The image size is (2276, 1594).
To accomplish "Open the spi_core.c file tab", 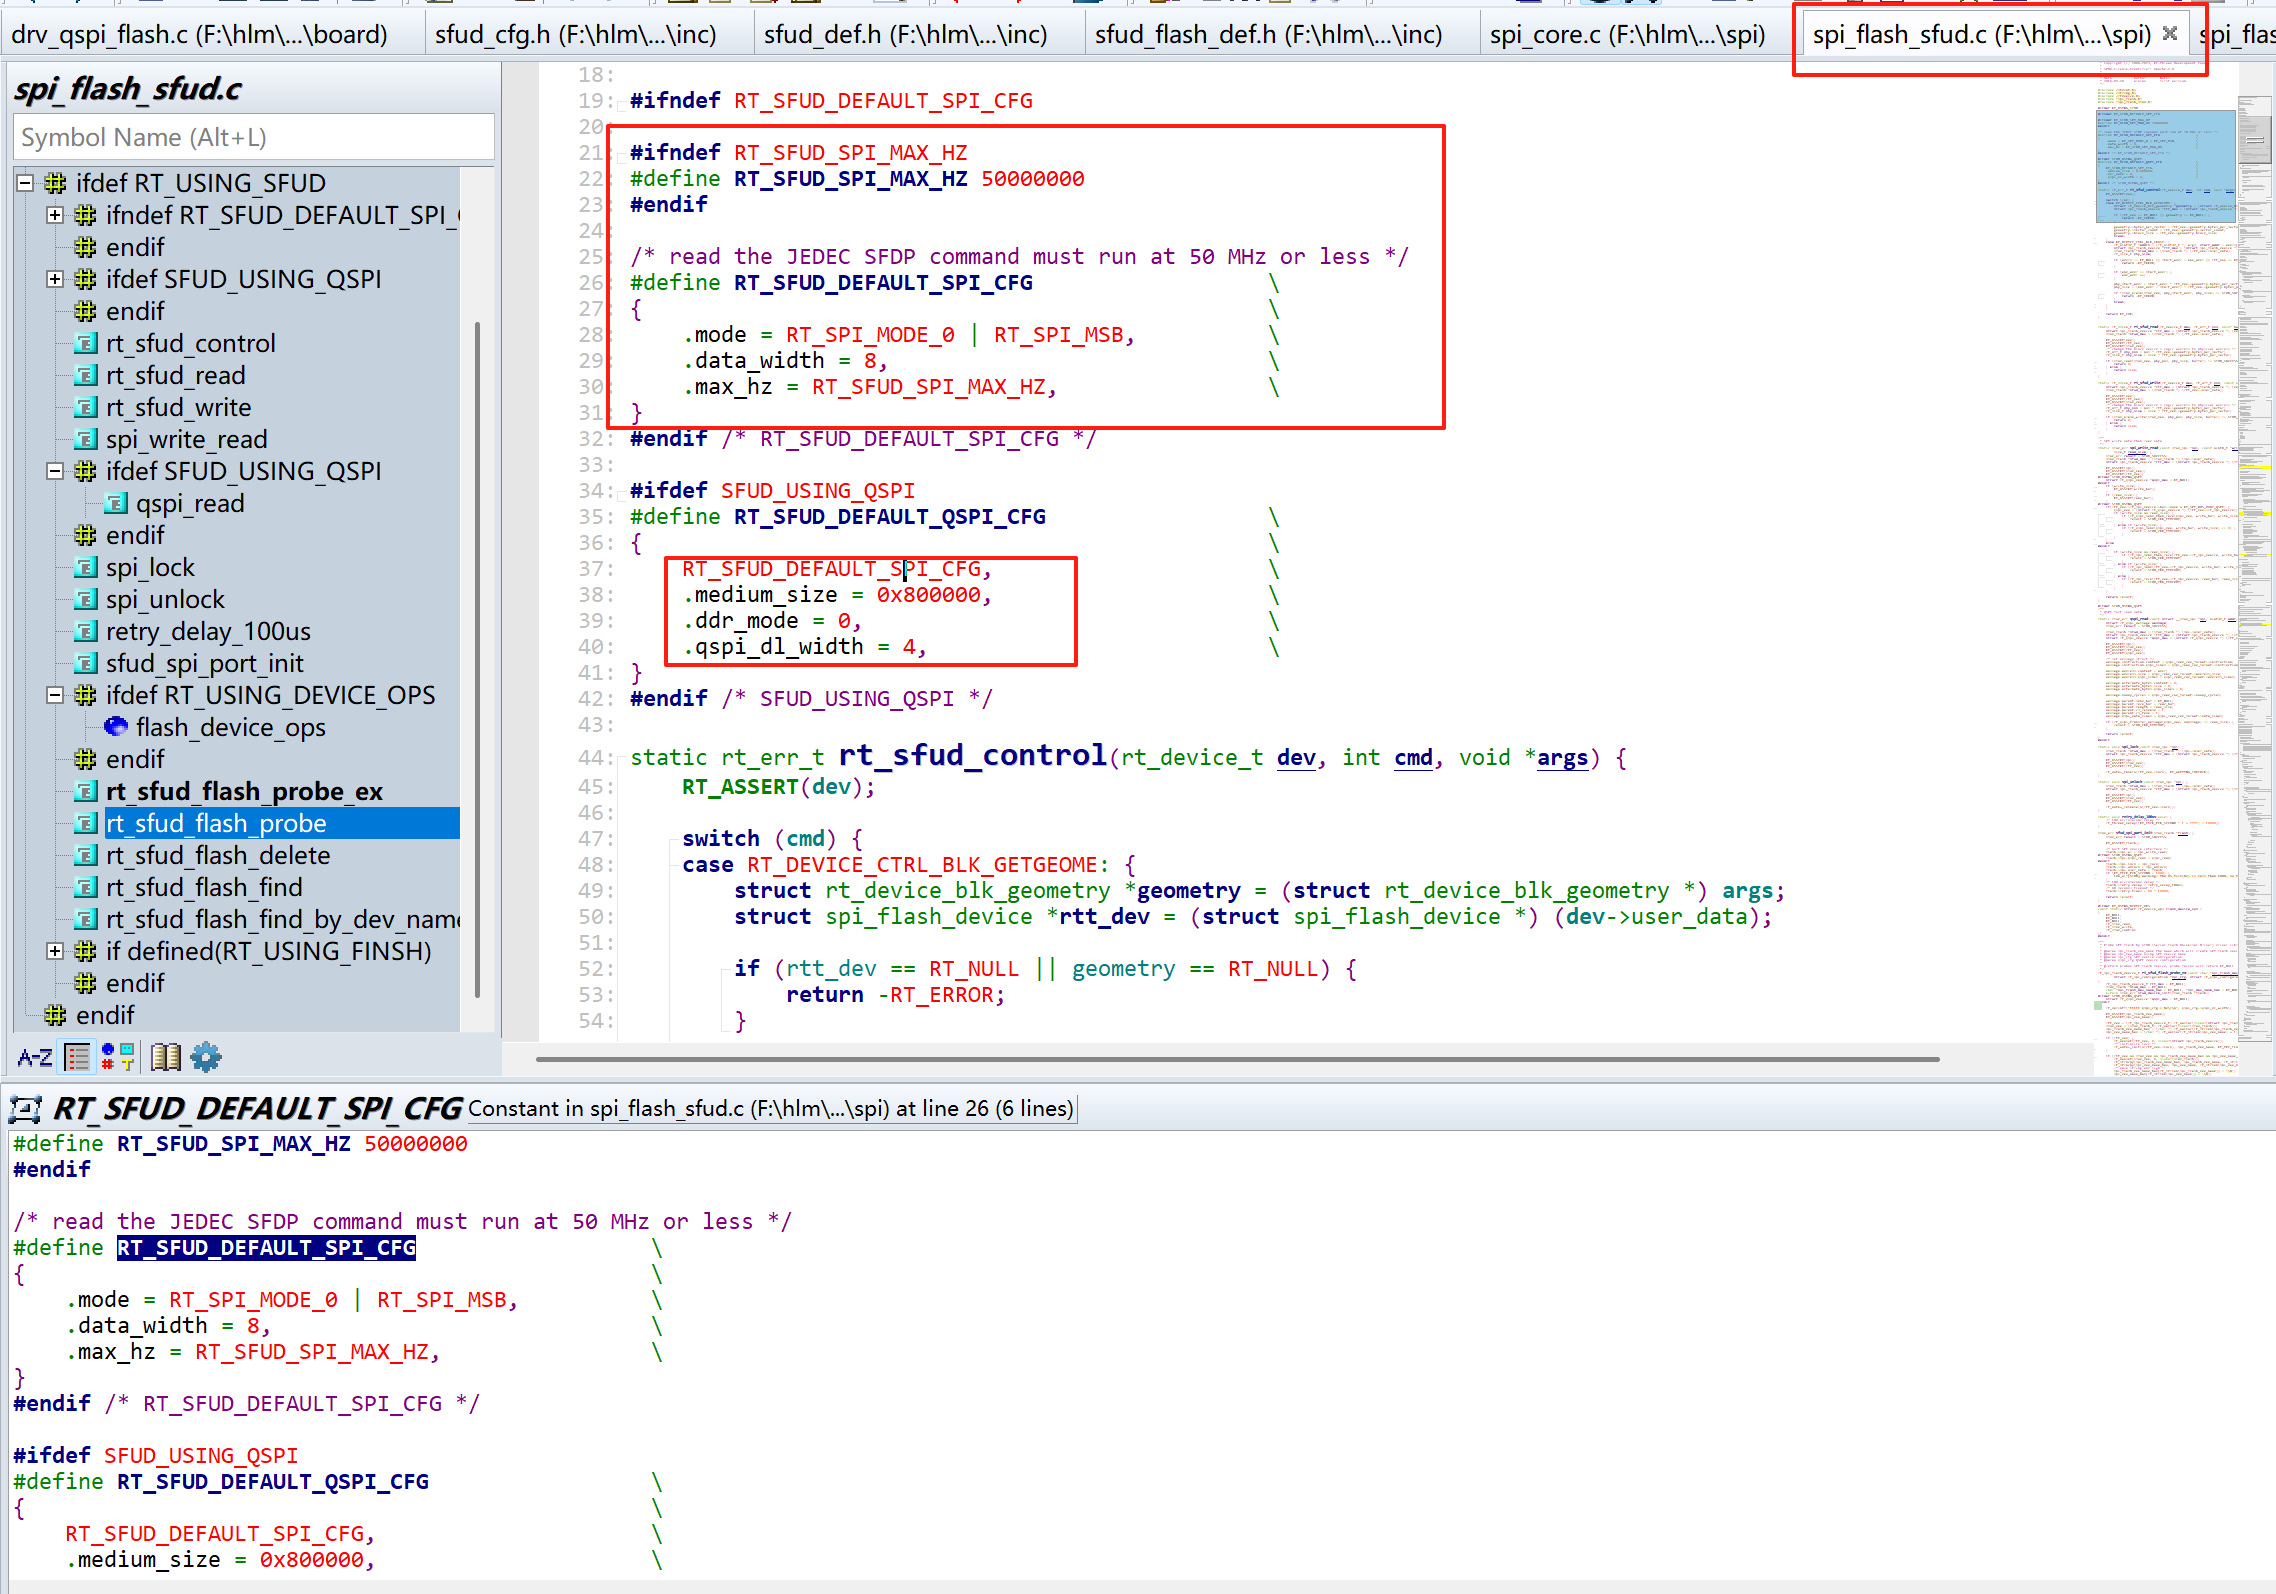I will click(x=1626, y=35).
